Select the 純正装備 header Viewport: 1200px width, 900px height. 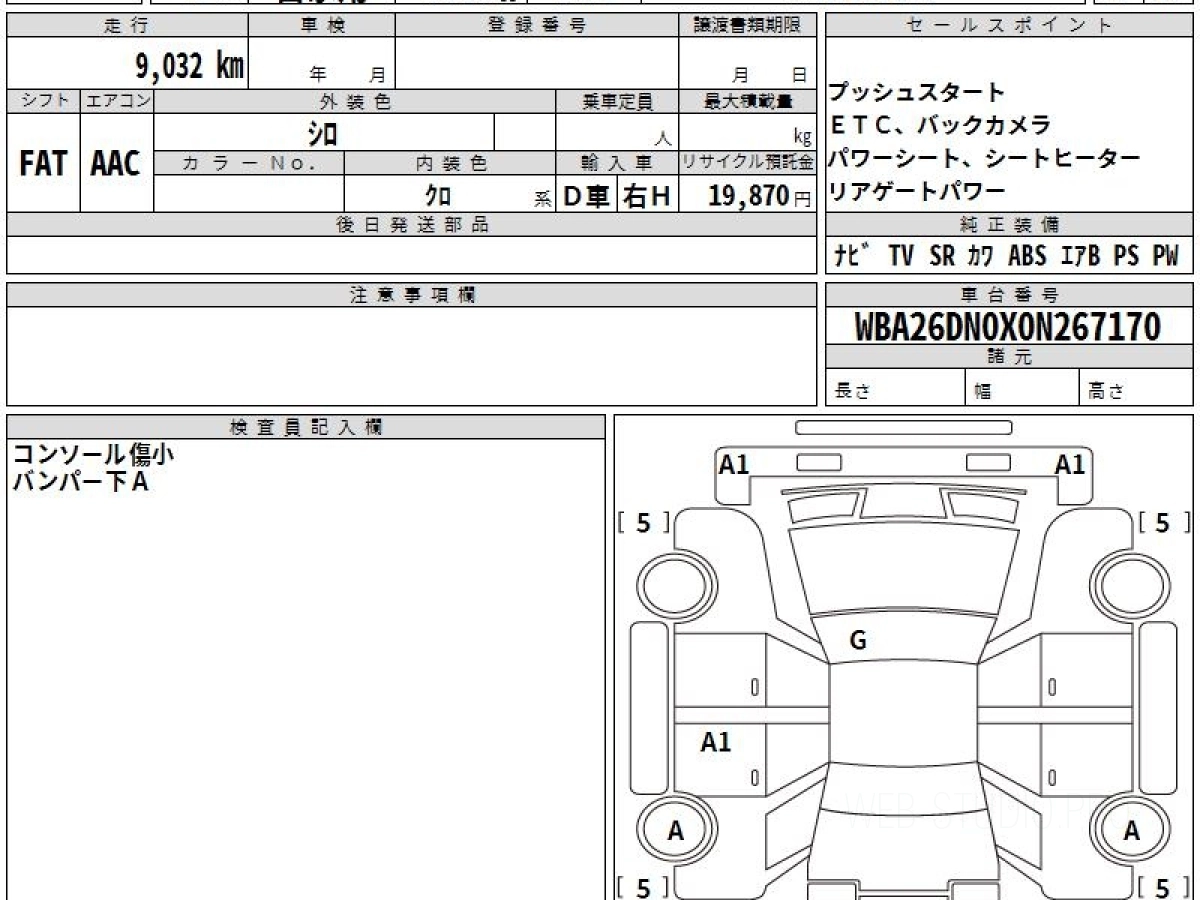(x=1009, y=225)
